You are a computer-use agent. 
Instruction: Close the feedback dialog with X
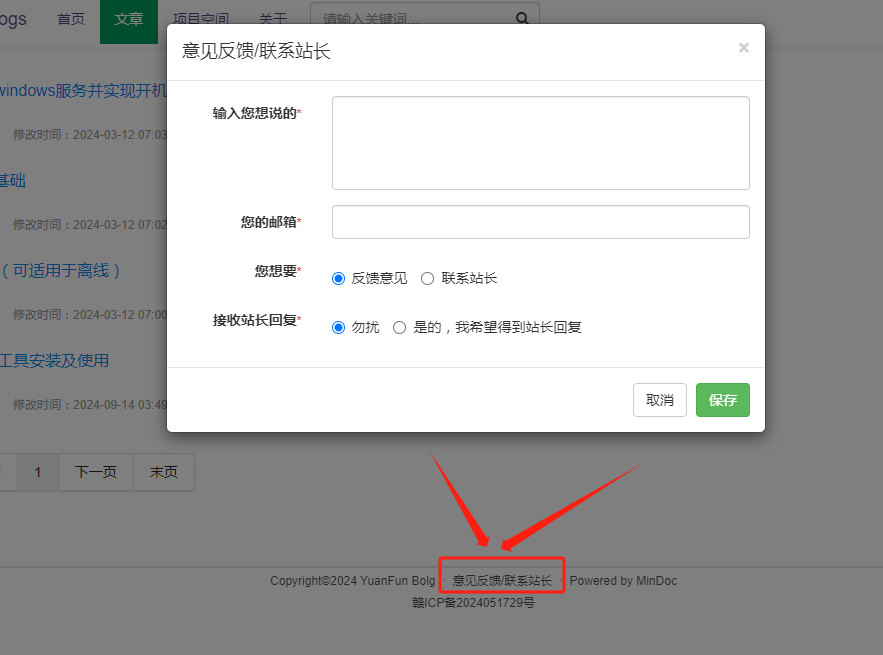pos(743,48)
